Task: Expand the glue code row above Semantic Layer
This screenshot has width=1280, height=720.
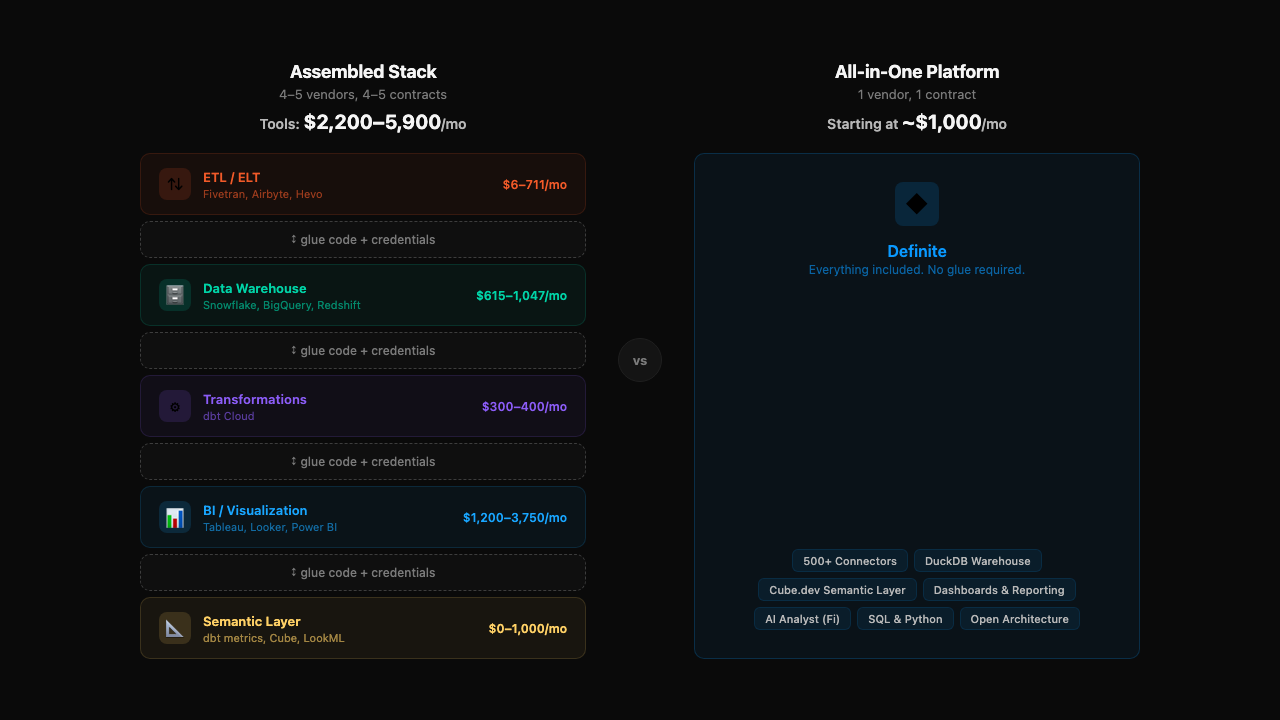Action: 363,572
